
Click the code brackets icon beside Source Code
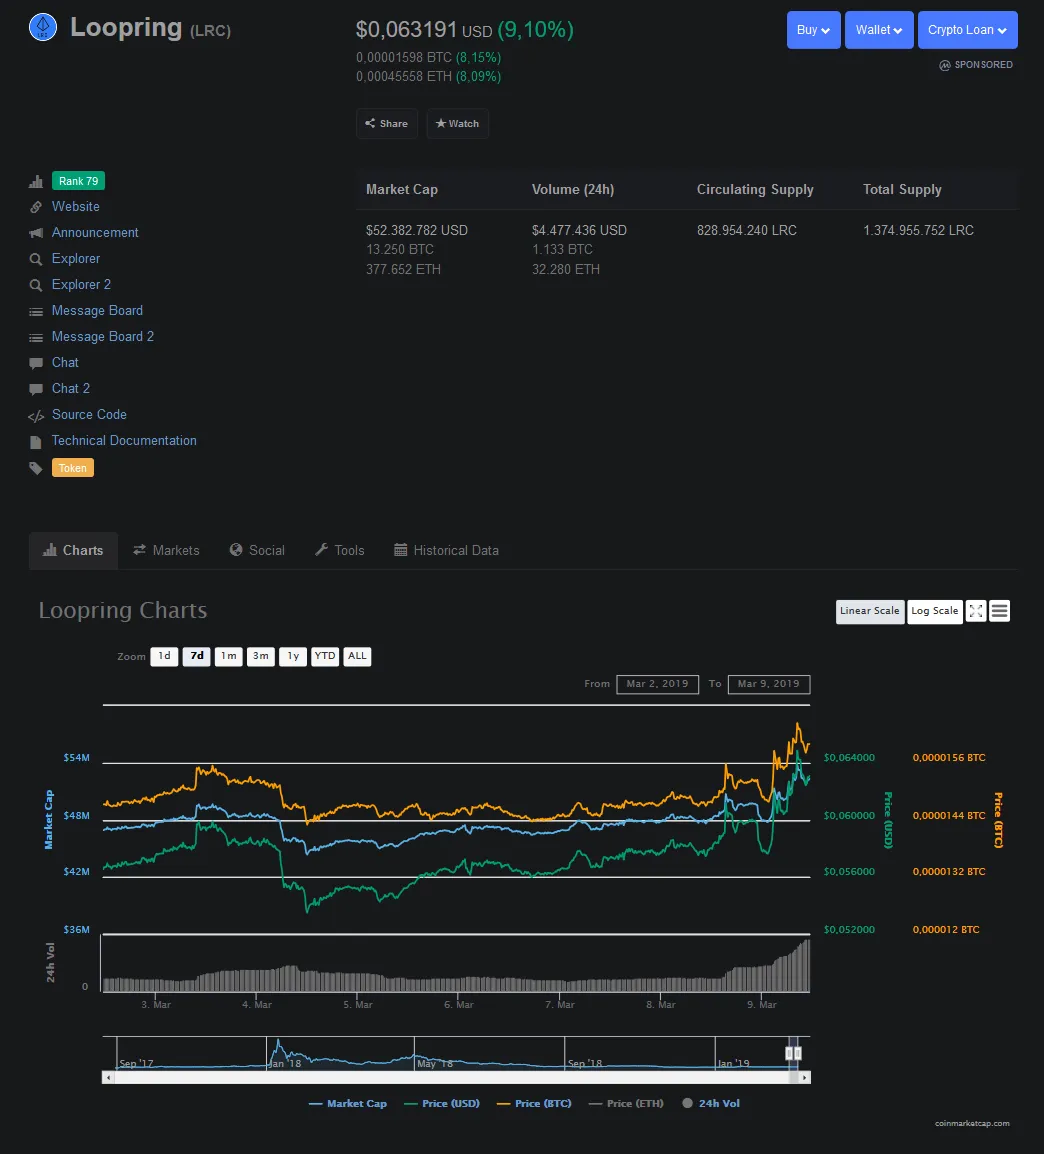[x=35, y=416]
